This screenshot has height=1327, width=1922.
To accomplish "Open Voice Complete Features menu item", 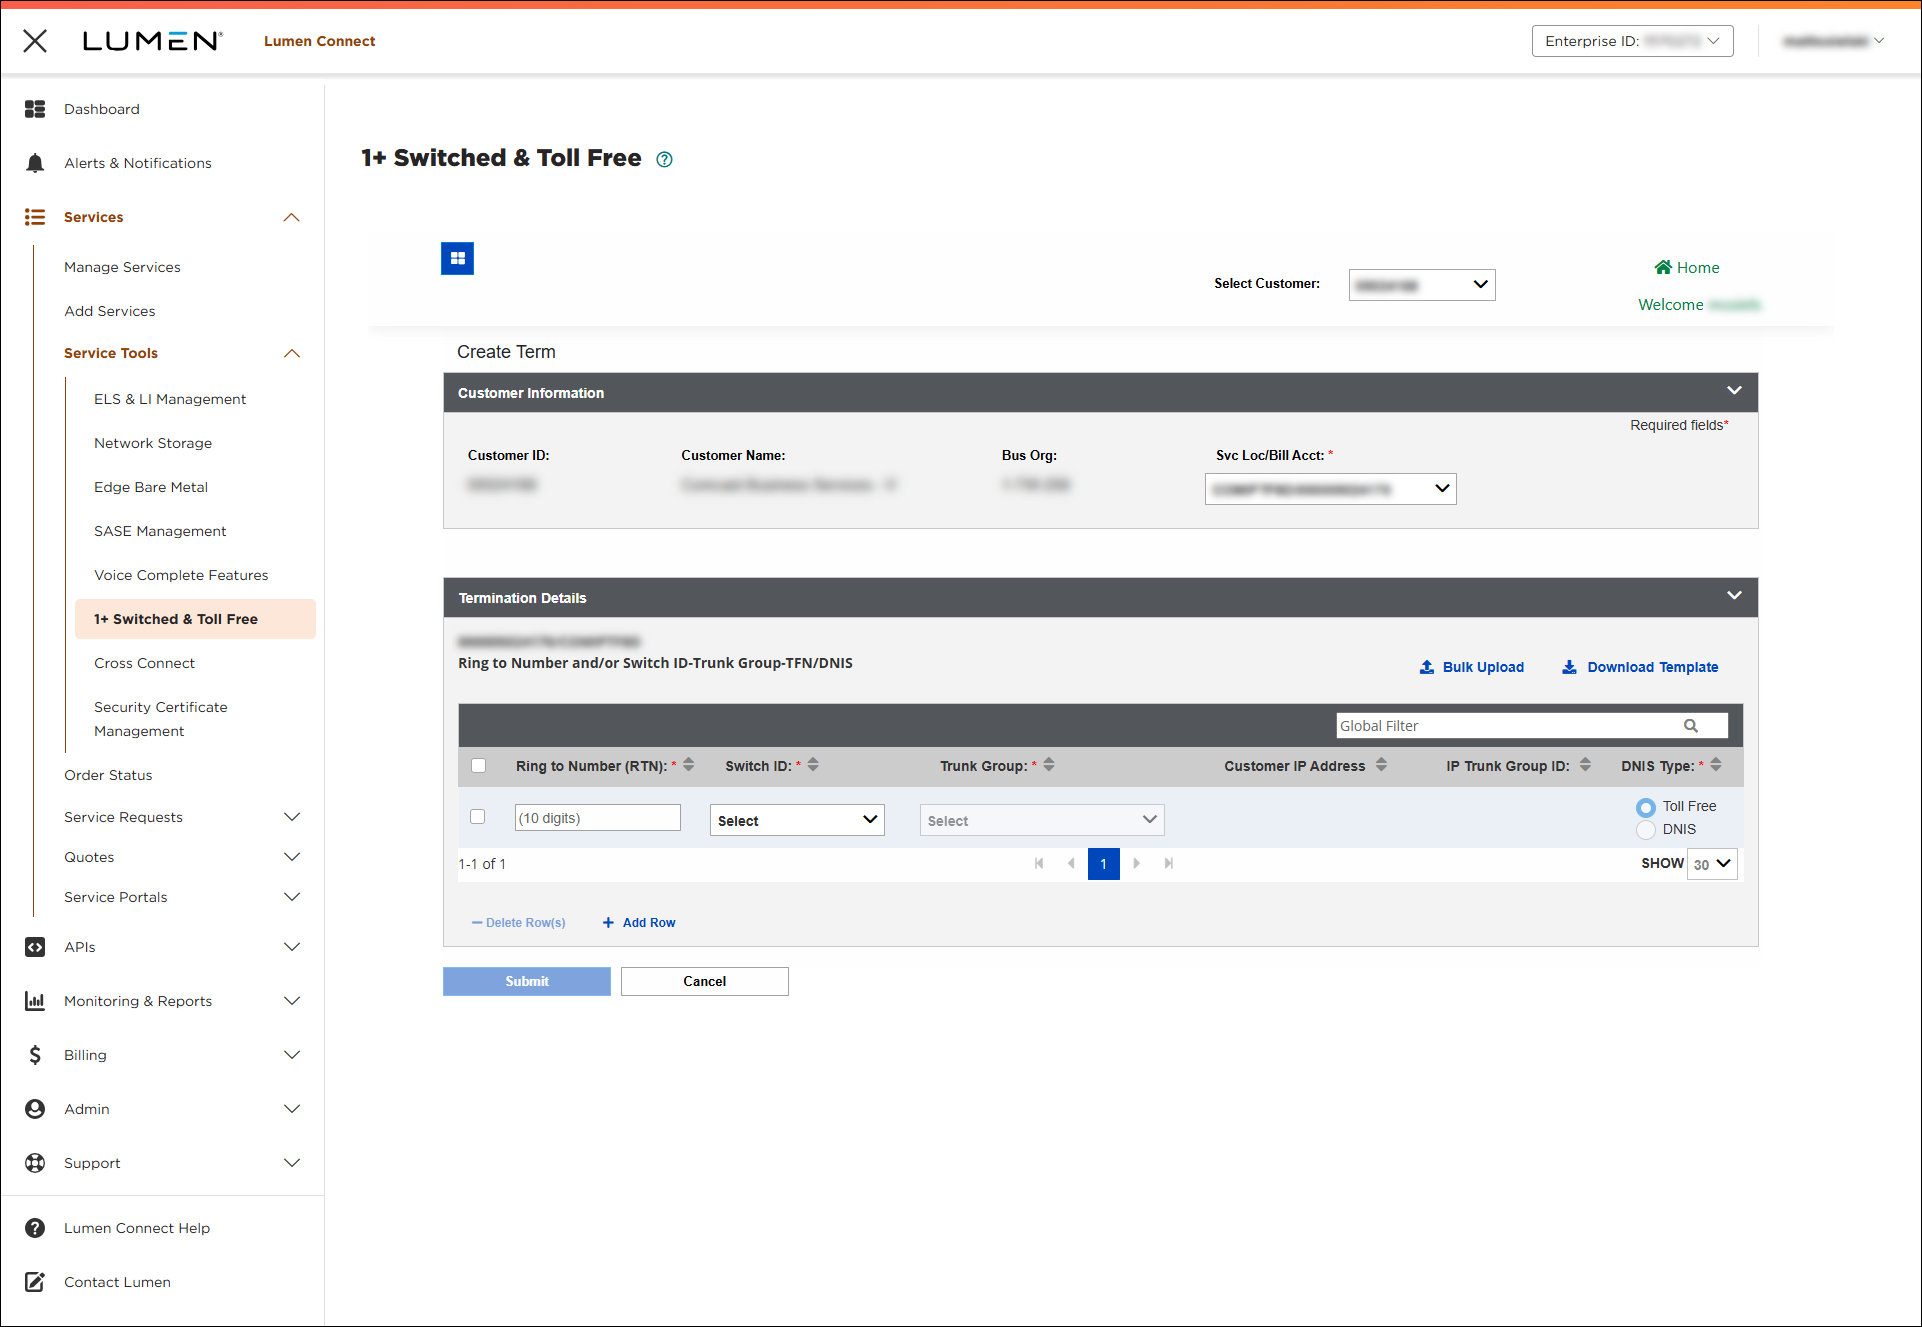I will pyautogui.click(x=181, y=575).
